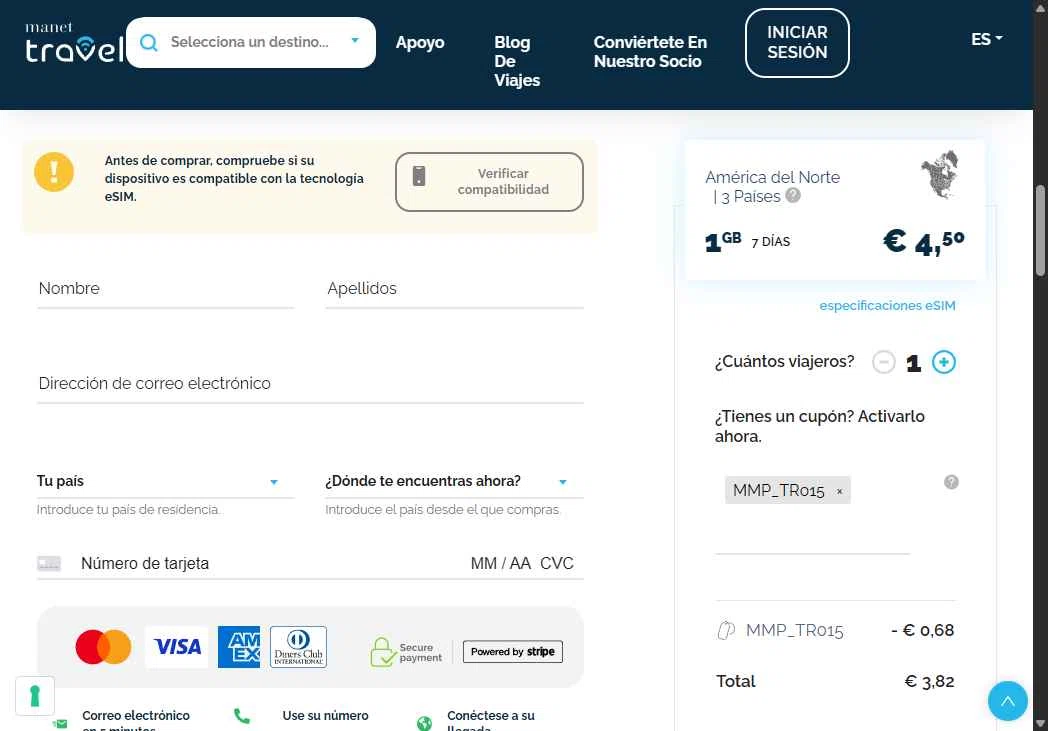Click the Diners Club logo
The image size is (1048, 731).
pyautogui.click(x=298, y=647)
